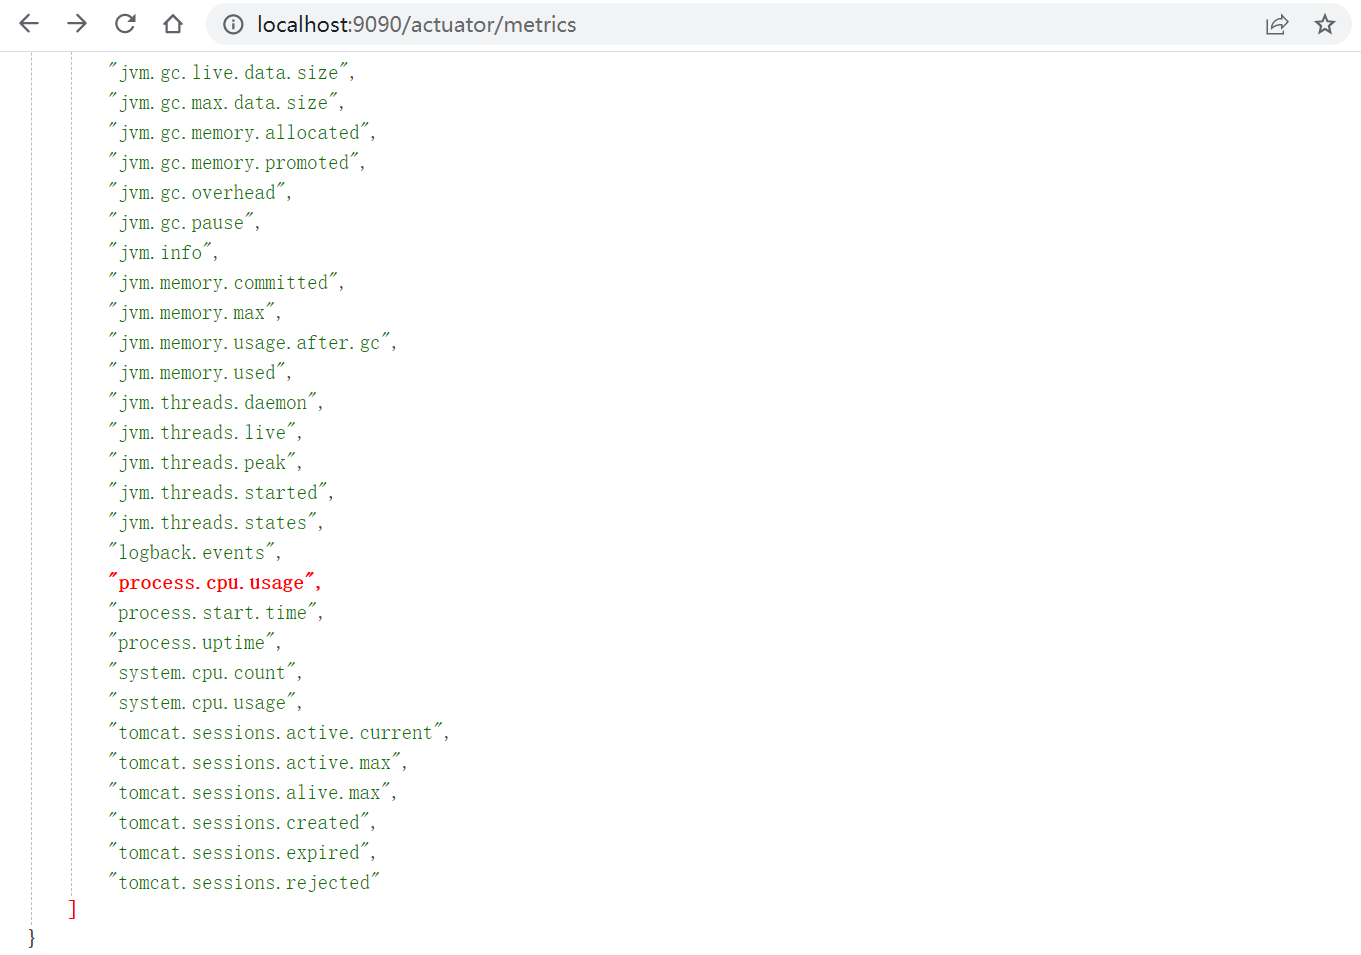This screenshot has height=955, width=1361.
Task: Select "system.cpu.count" entry
Action: point(202,673)
